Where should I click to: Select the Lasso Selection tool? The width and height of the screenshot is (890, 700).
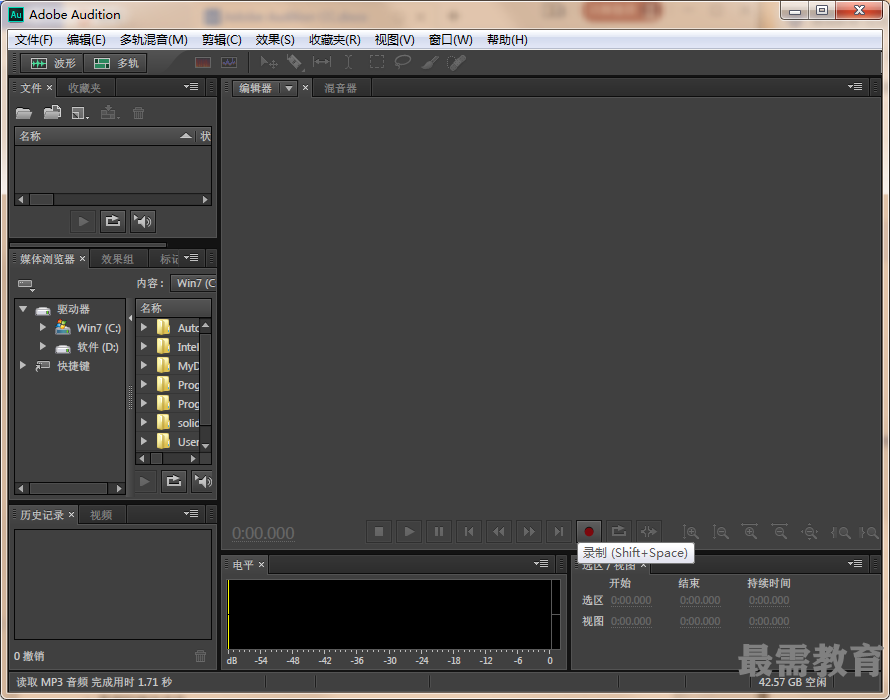pyautogui.click(x=402, y=62)
